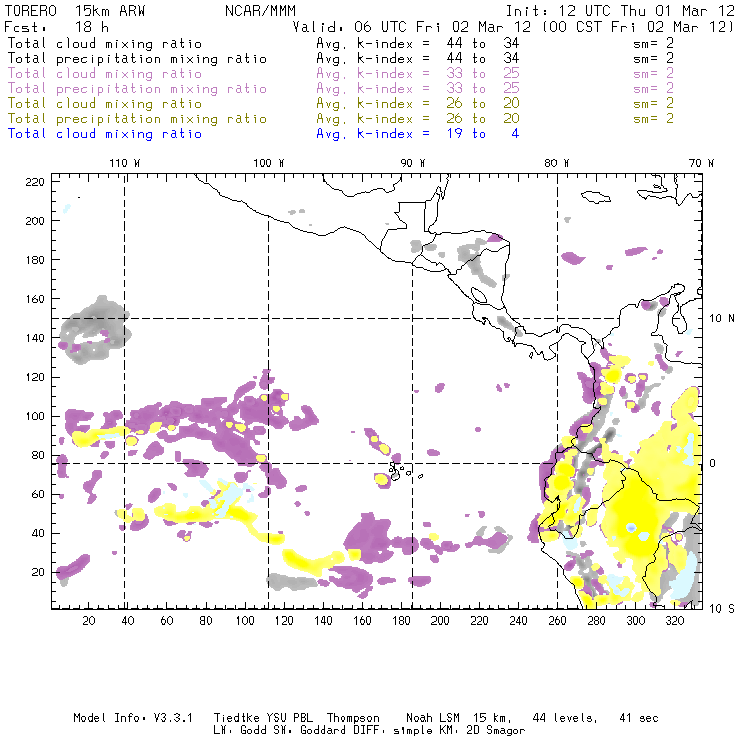Click the "220" tick on the vertical axis

pyautogui.click(x=35, y=182)
